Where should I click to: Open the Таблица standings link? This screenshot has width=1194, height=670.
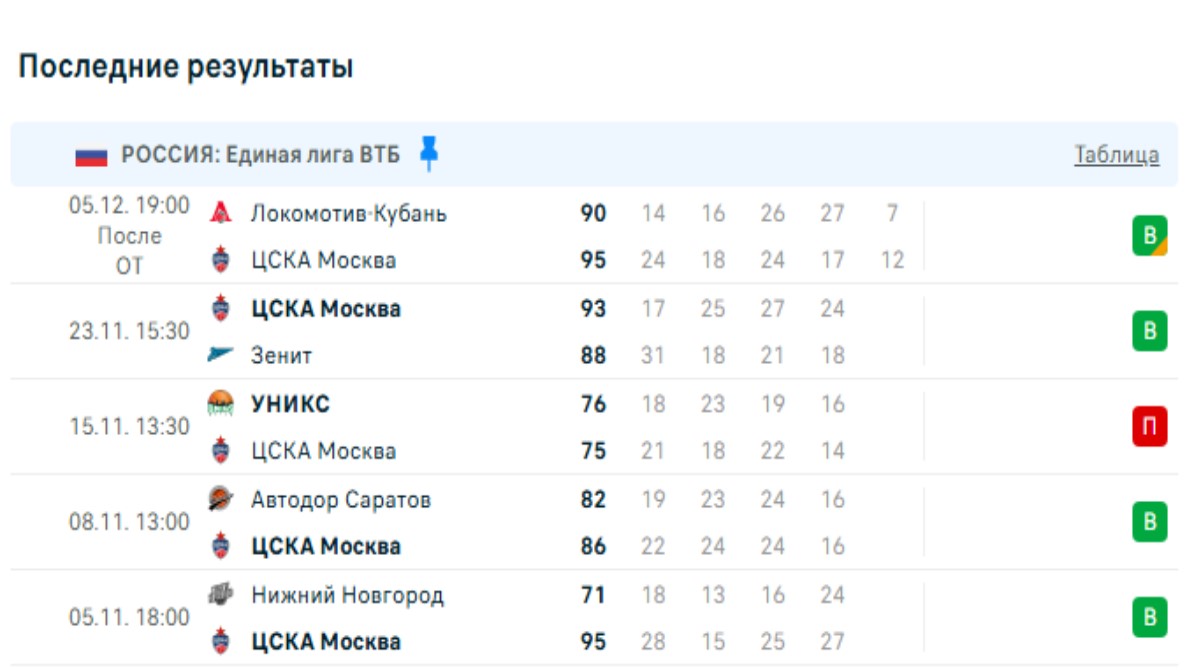(x=1116, y=155)
